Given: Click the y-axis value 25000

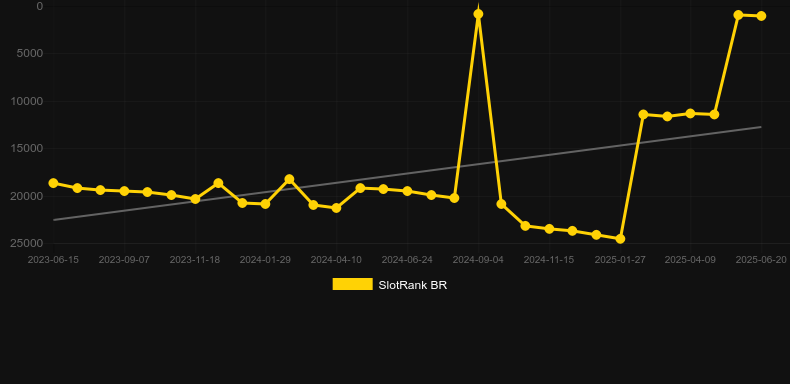Looking at the screenshot, I should tap(27, 243).
